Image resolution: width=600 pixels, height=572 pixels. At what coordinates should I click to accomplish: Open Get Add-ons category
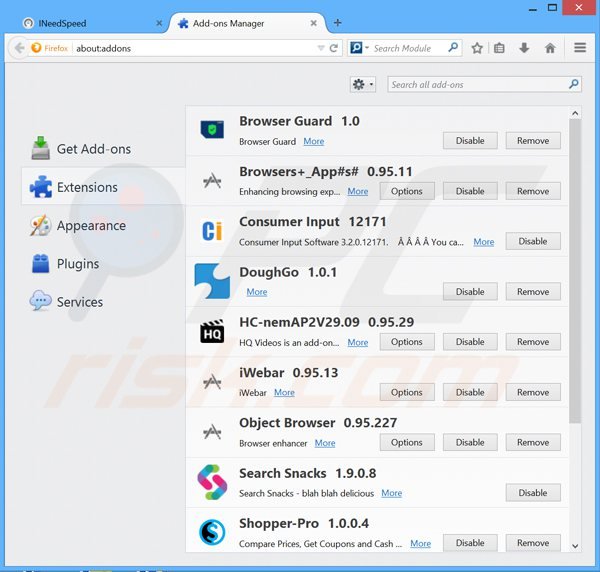[x=93, y=149]
